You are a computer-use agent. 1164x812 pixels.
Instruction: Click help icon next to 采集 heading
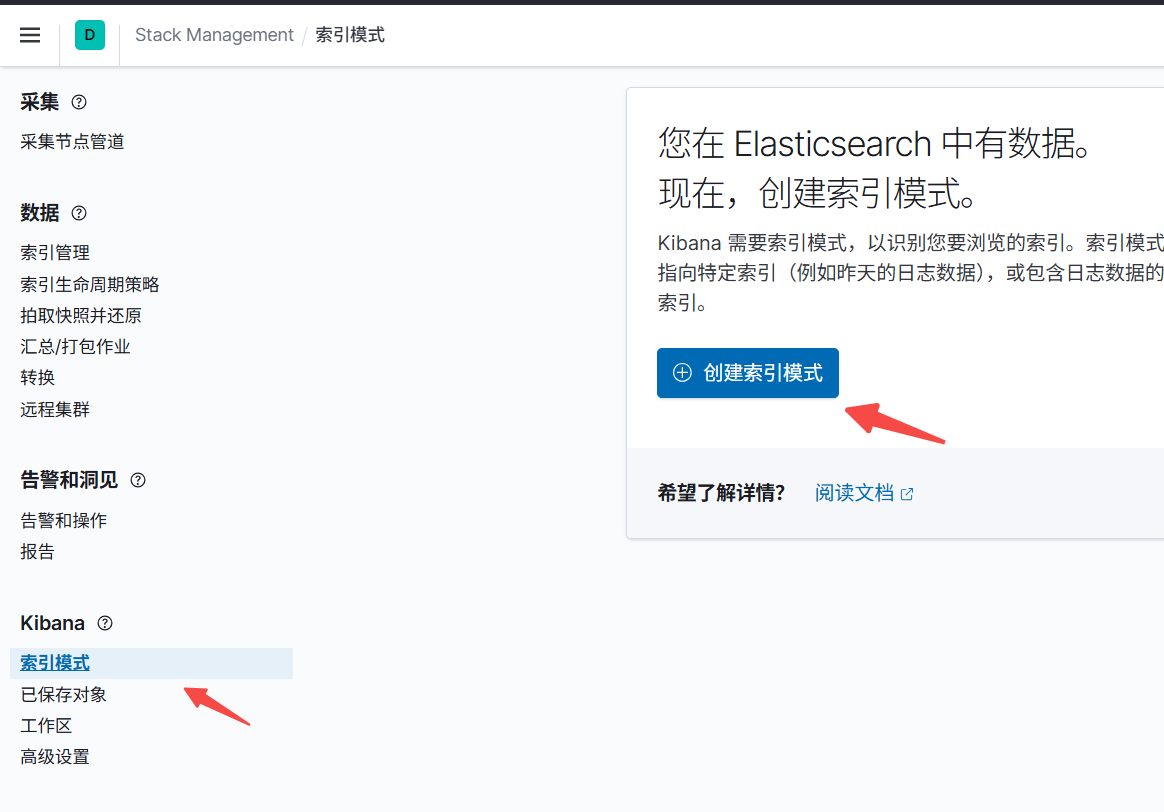79,102
